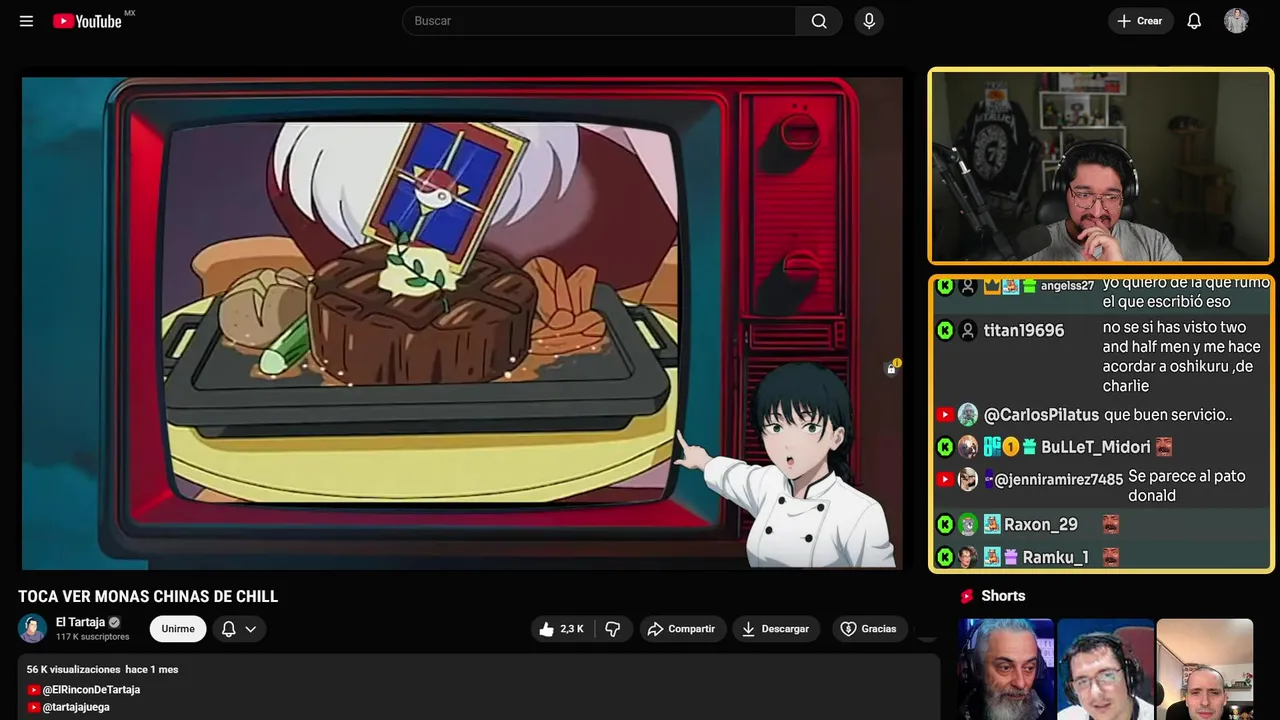Screen dimensions: 1280x720
Task: Click the Unirme button
Action: click(x=178, y=629)
